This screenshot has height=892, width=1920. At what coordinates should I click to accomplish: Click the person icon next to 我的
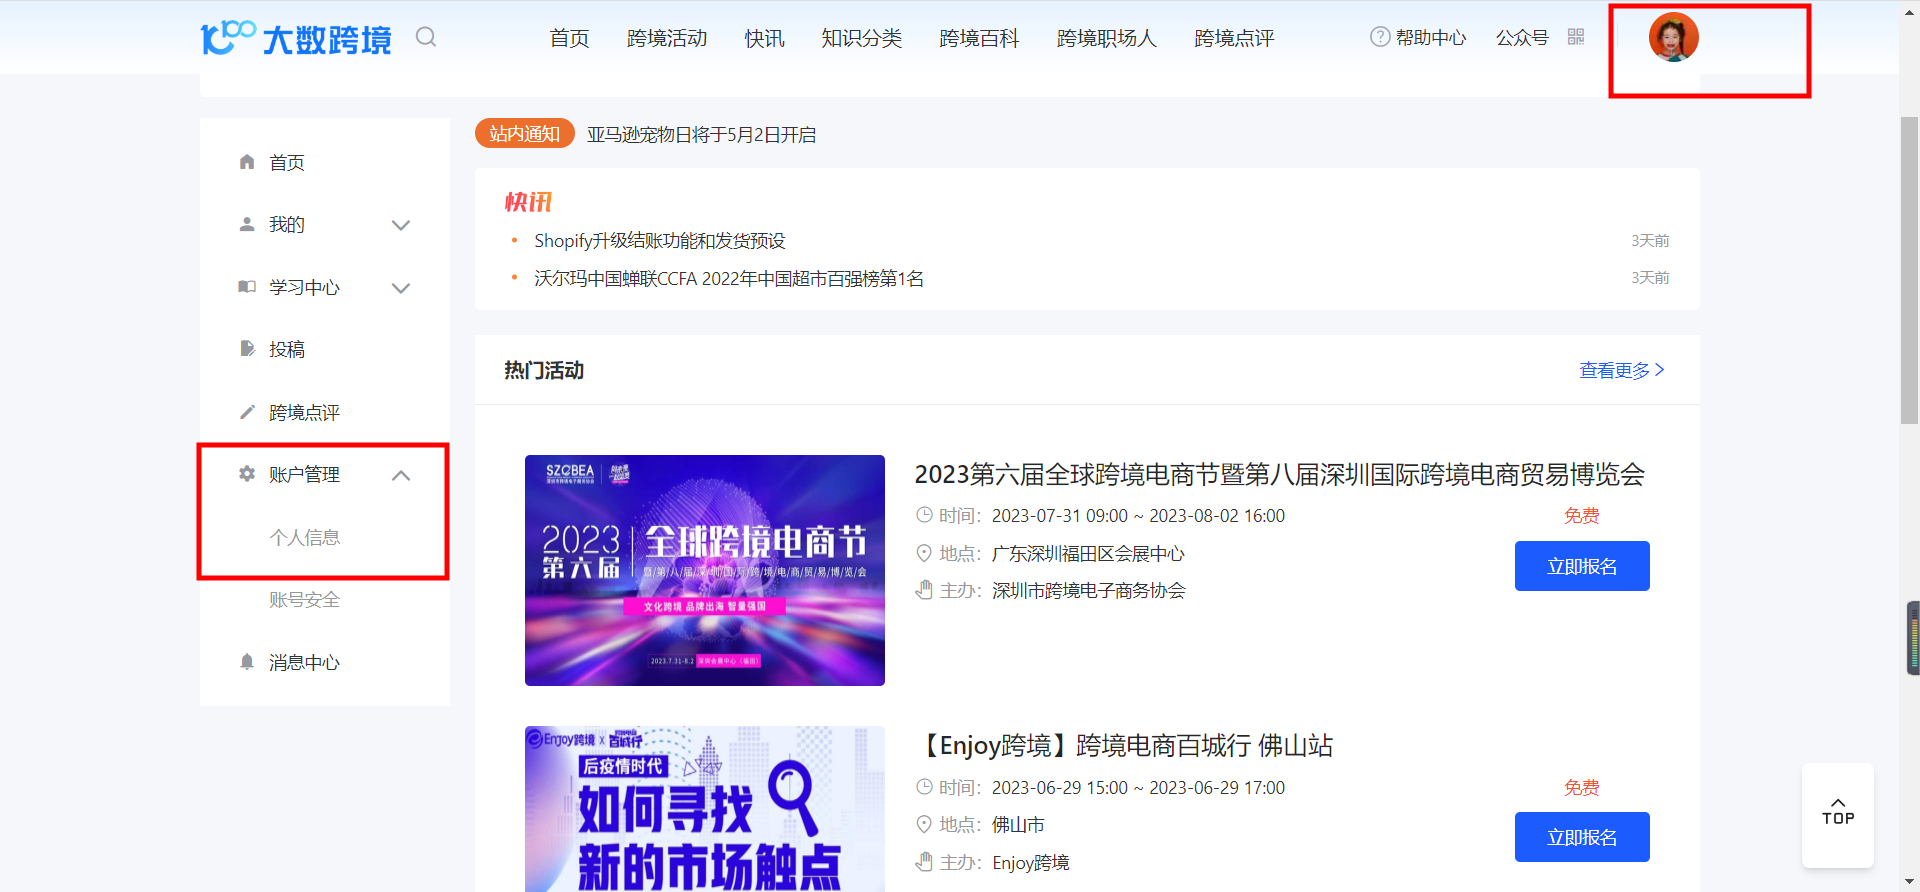pos(247,224)
